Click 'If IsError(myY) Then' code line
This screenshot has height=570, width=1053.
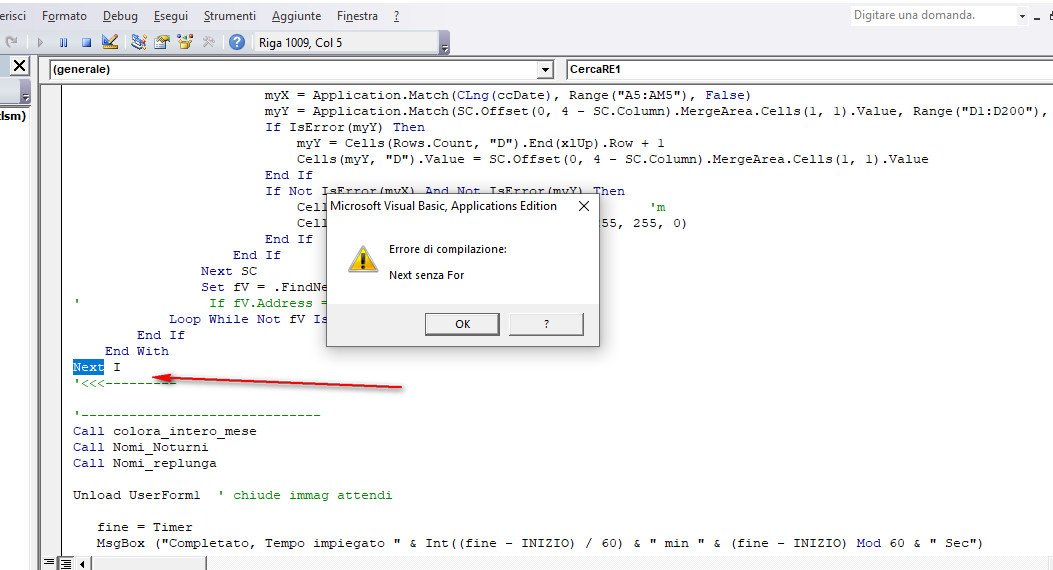coord(345,127)
